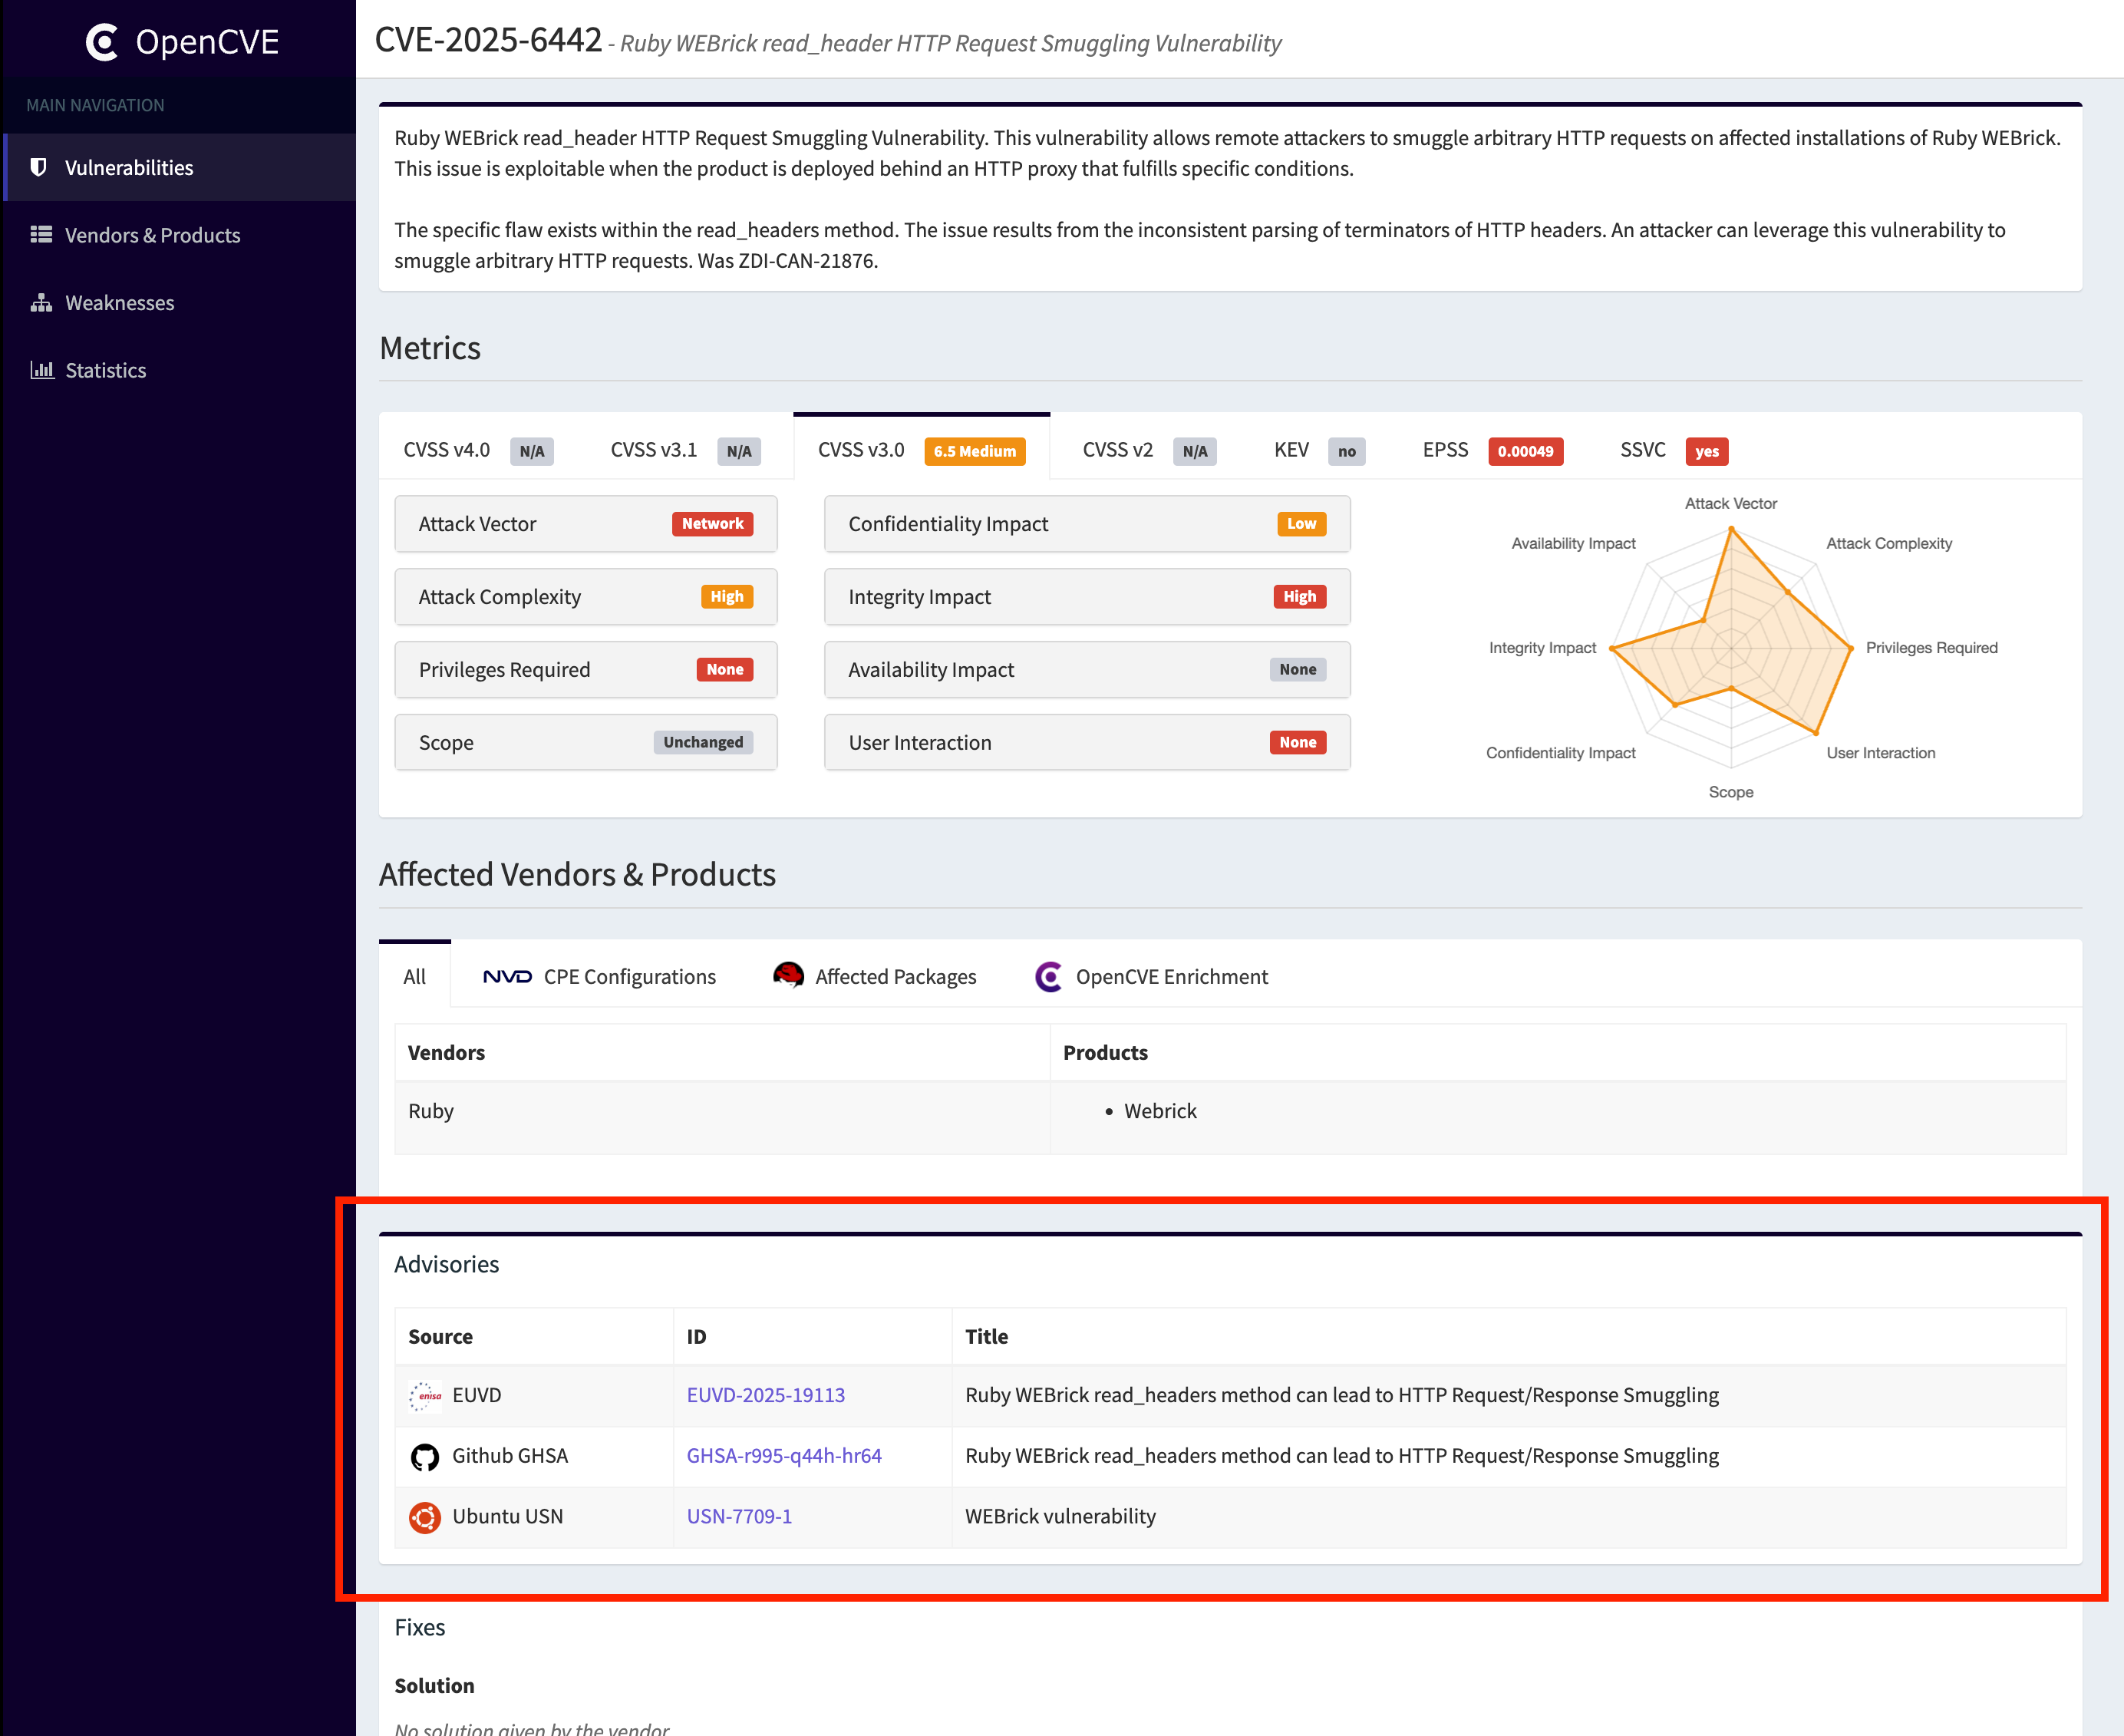Click the OpenCVE brand name text
The width and height of the screenshot is (2124, 1736).
207,42
